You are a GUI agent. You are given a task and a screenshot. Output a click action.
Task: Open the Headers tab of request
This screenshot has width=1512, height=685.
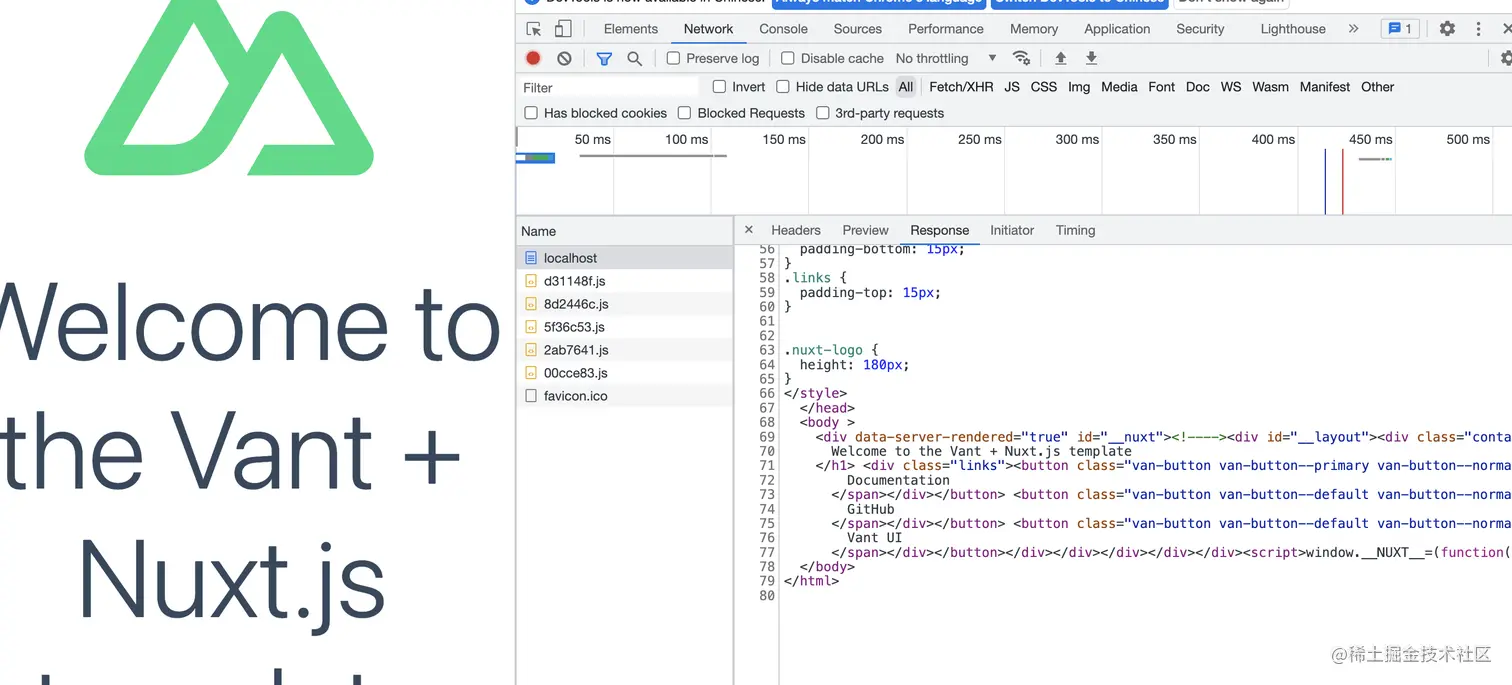pyautogui.click(x=796, y=230)
